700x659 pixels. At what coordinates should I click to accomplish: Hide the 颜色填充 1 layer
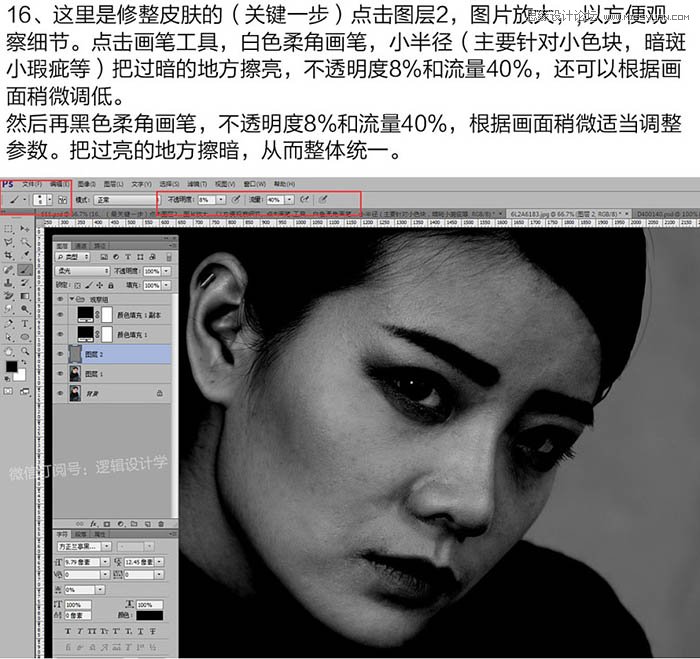click(x=60, y=334)
